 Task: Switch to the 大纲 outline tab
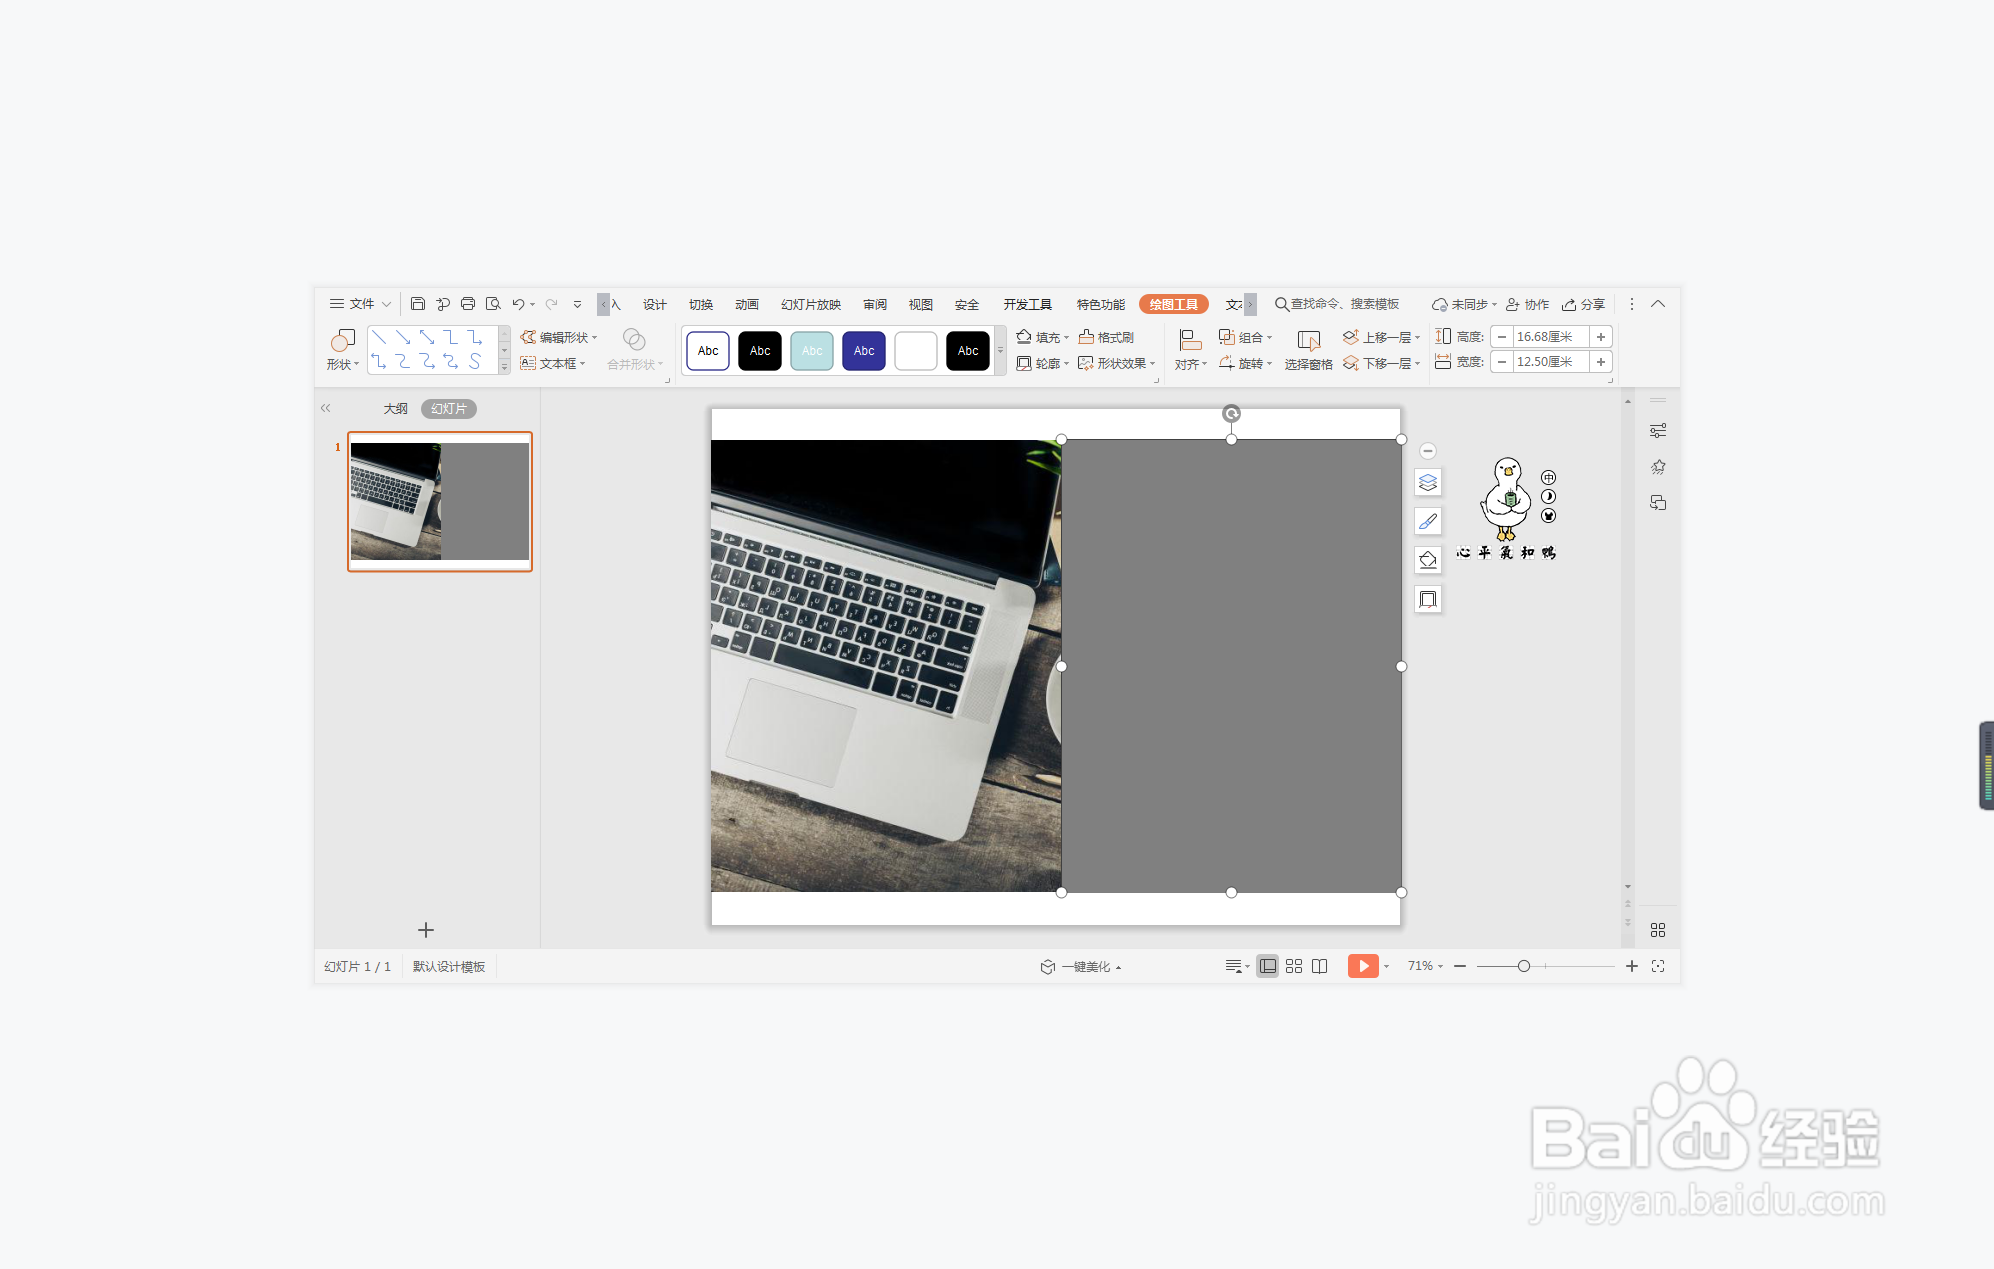(x=395, y=409)
